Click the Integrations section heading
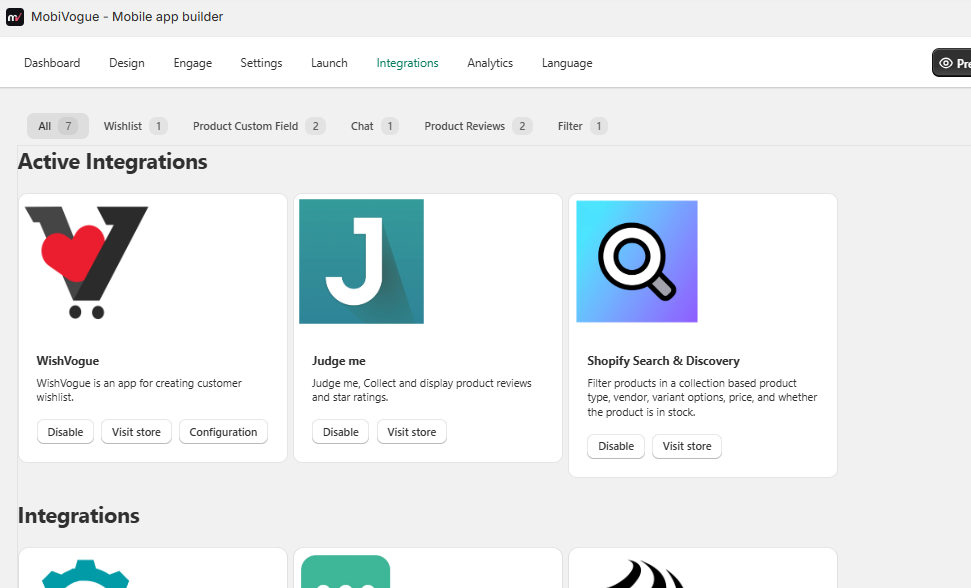Image resolution: width=971 pixels, height=588 pixels. [79, 516]
